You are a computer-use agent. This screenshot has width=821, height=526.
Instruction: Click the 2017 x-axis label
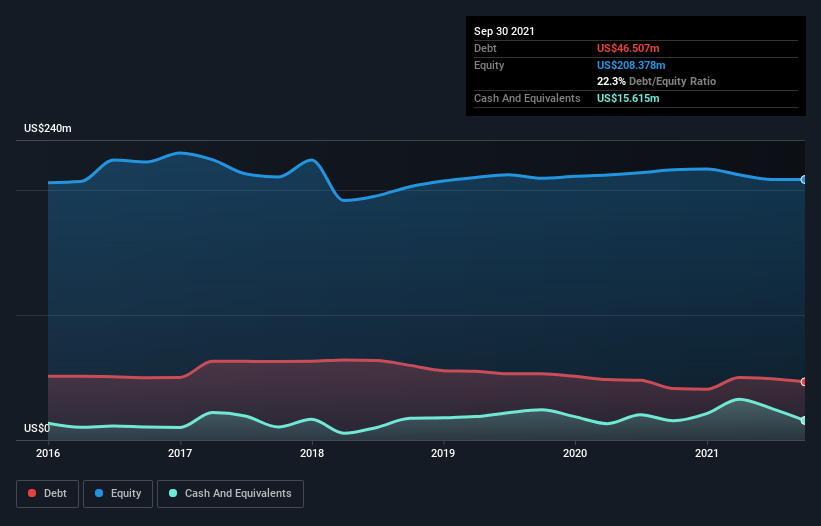click(180, 453)
